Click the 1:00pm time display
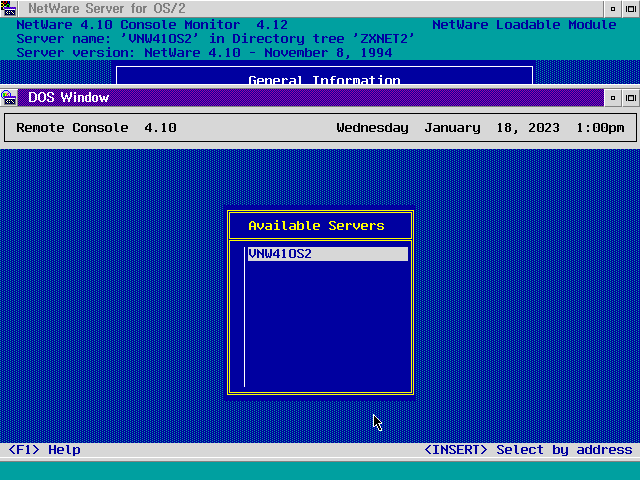 [x=600, y=128]
